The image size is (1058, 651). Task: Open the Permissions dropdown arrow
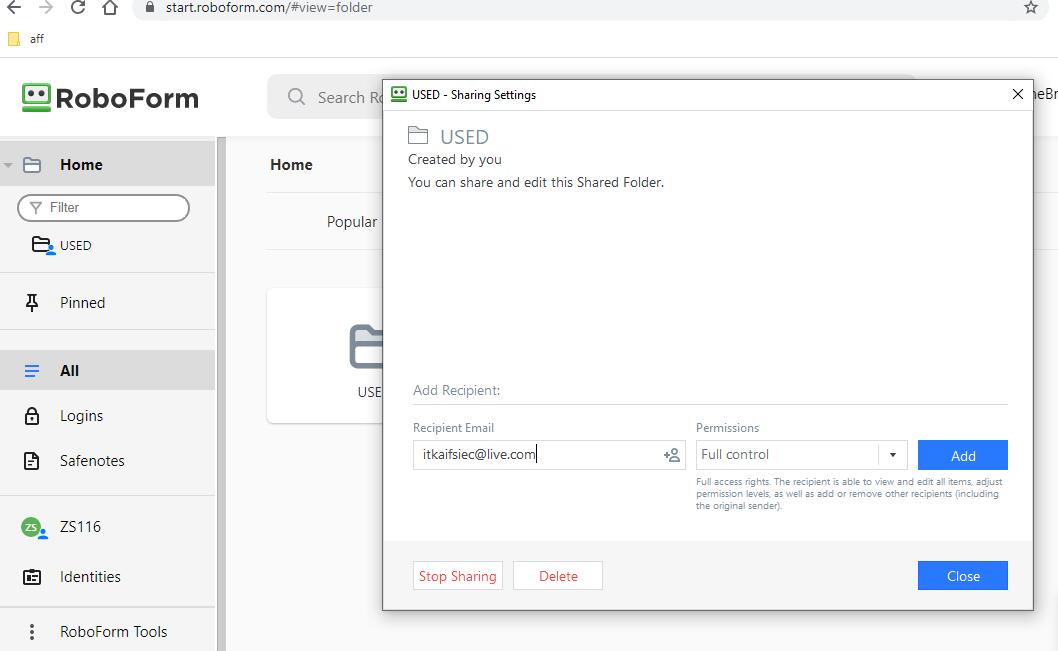[892, 455]
